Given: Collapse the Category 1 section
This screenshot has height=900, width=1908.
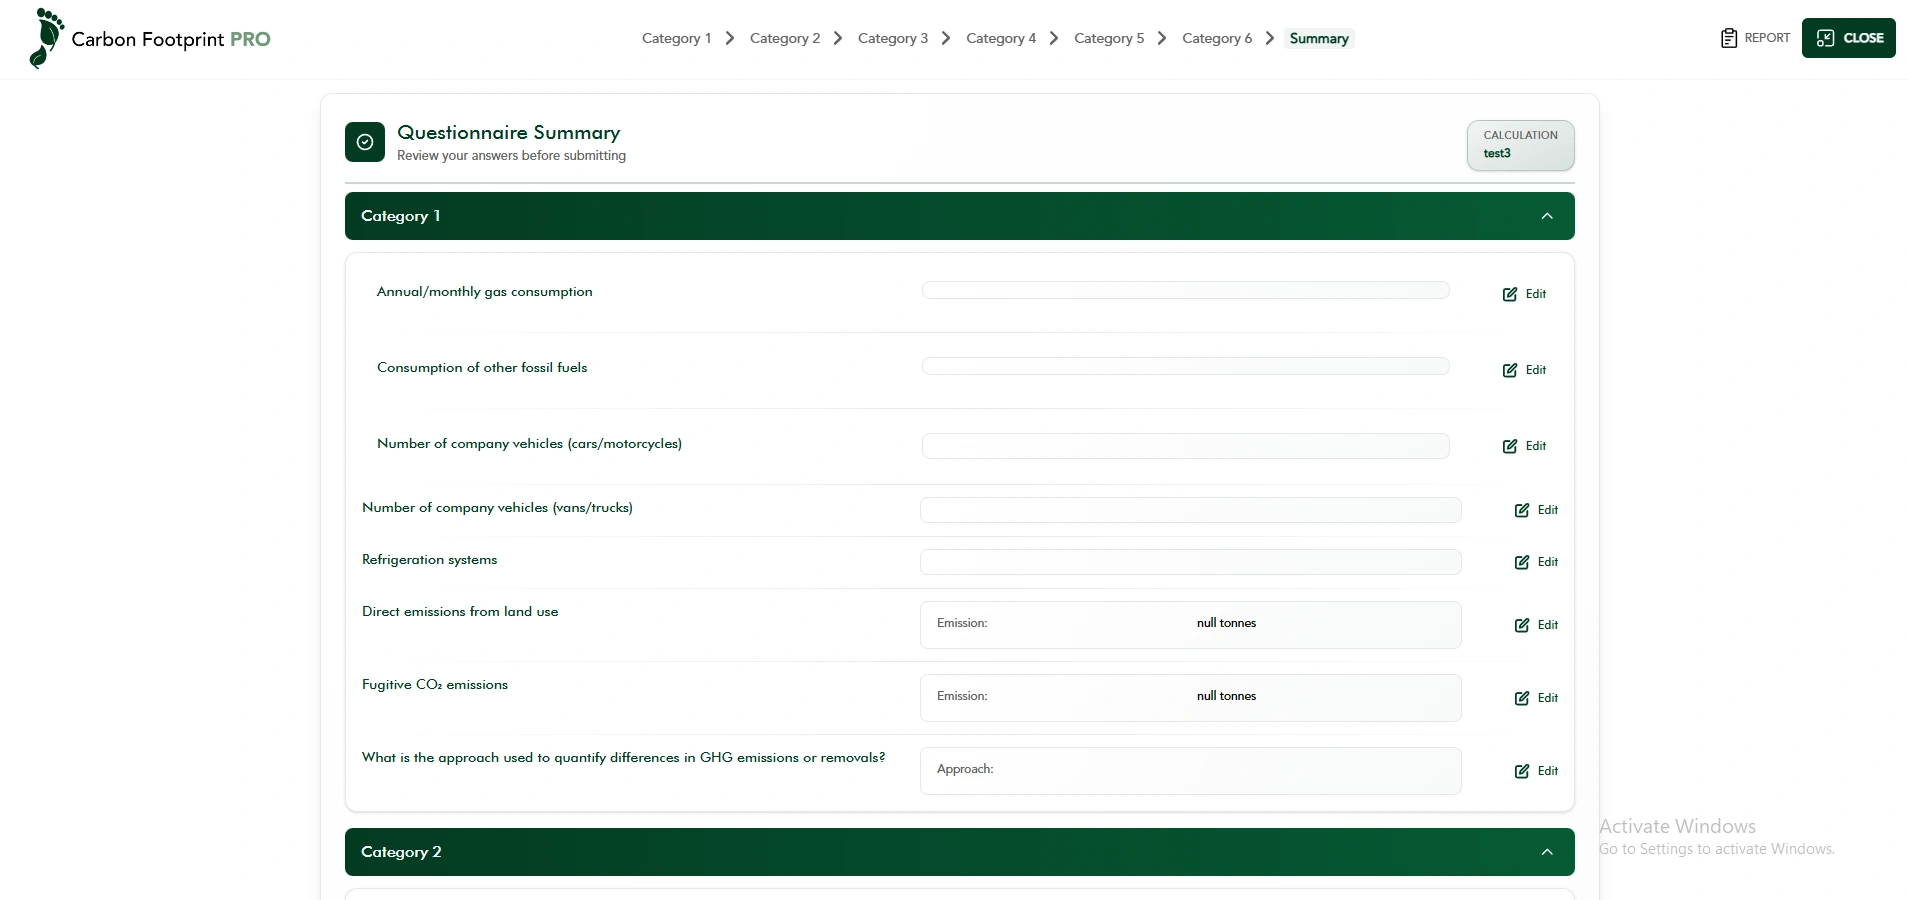Looking at the screenshot, I should tap(1547, 216).
